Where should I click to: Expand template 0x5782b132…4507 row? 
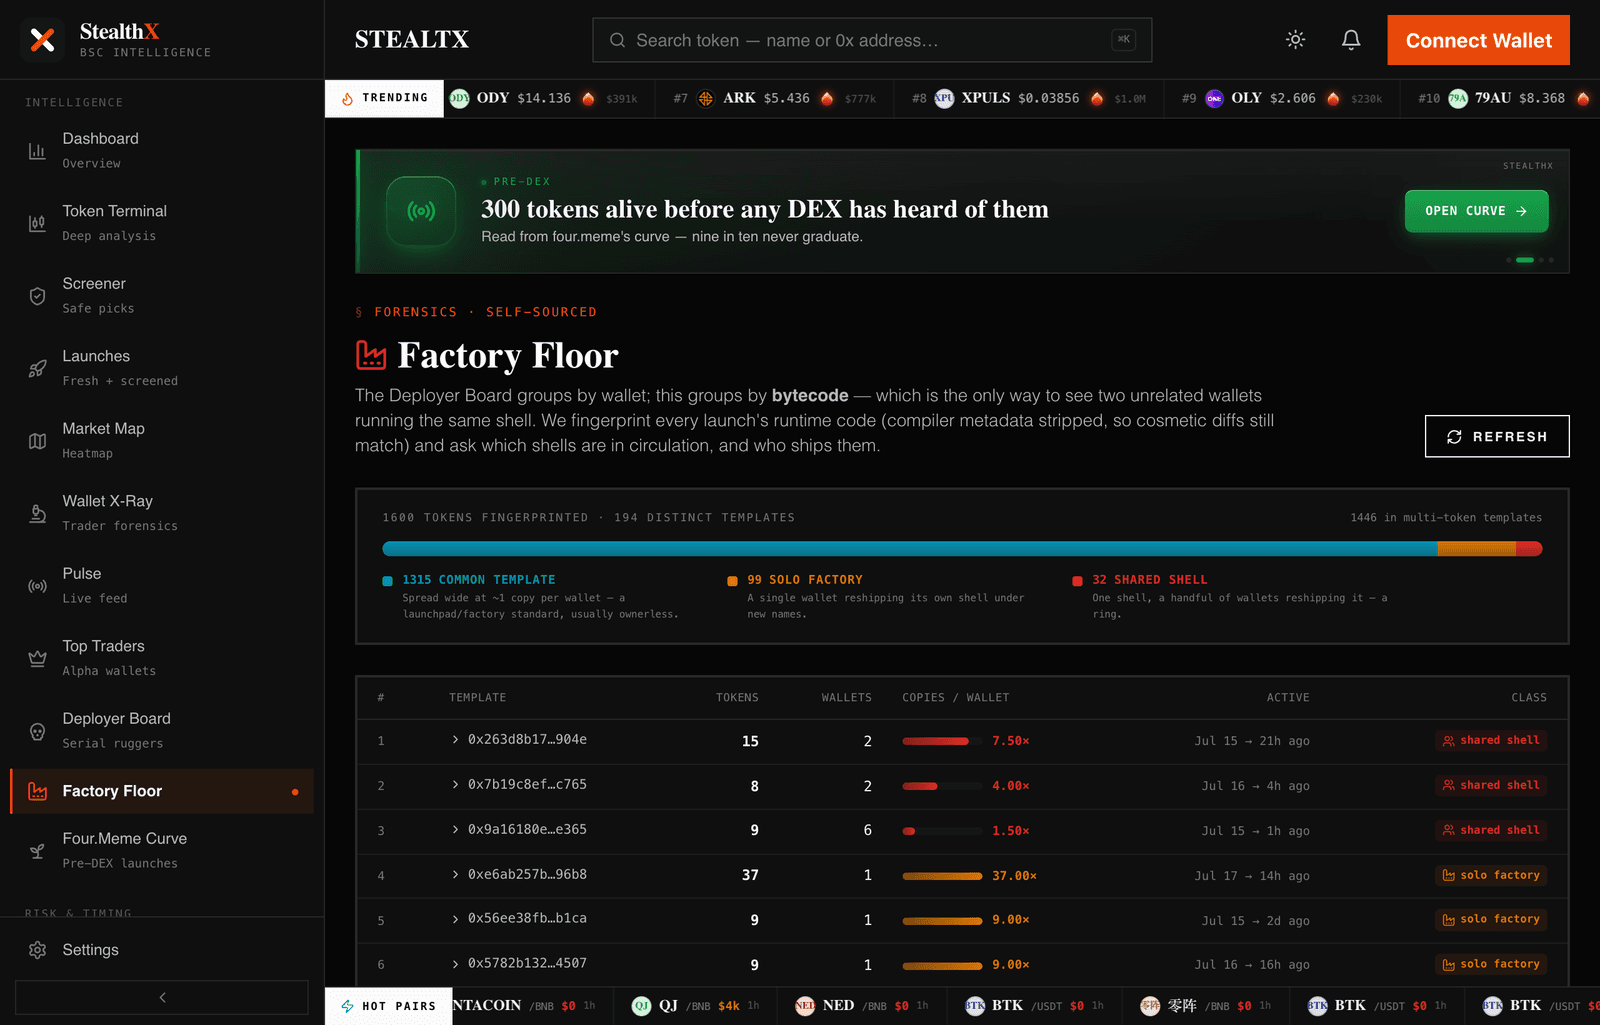pyautogui.click(x=455, y=964)
